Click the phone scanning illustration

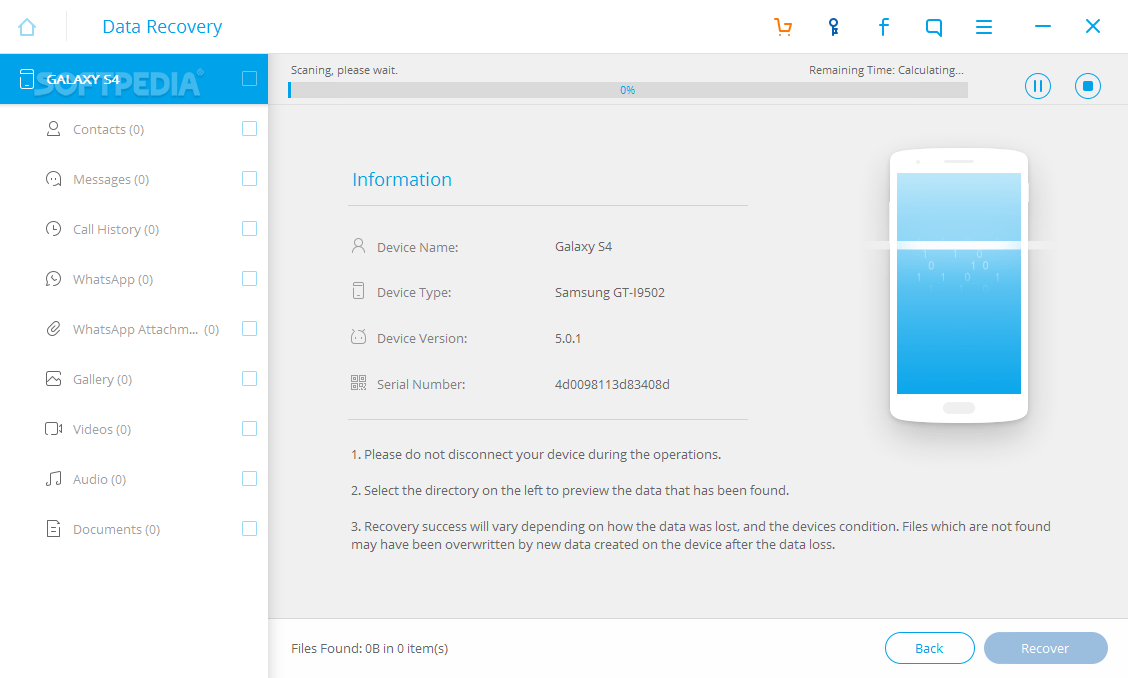click(958, 285)
